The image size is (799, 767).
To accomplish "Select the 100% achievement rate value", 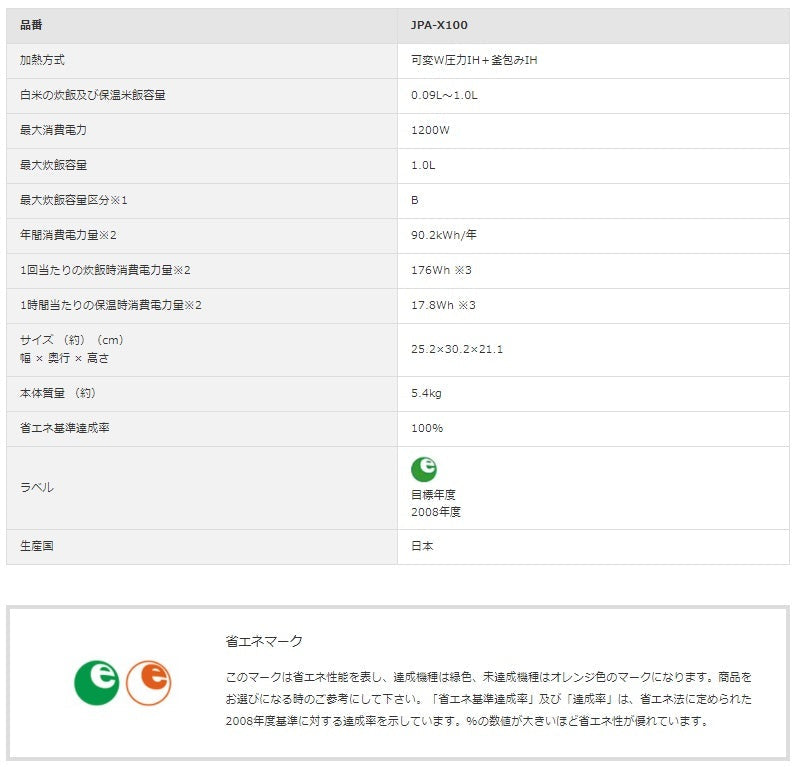I will tap(429, 430).
